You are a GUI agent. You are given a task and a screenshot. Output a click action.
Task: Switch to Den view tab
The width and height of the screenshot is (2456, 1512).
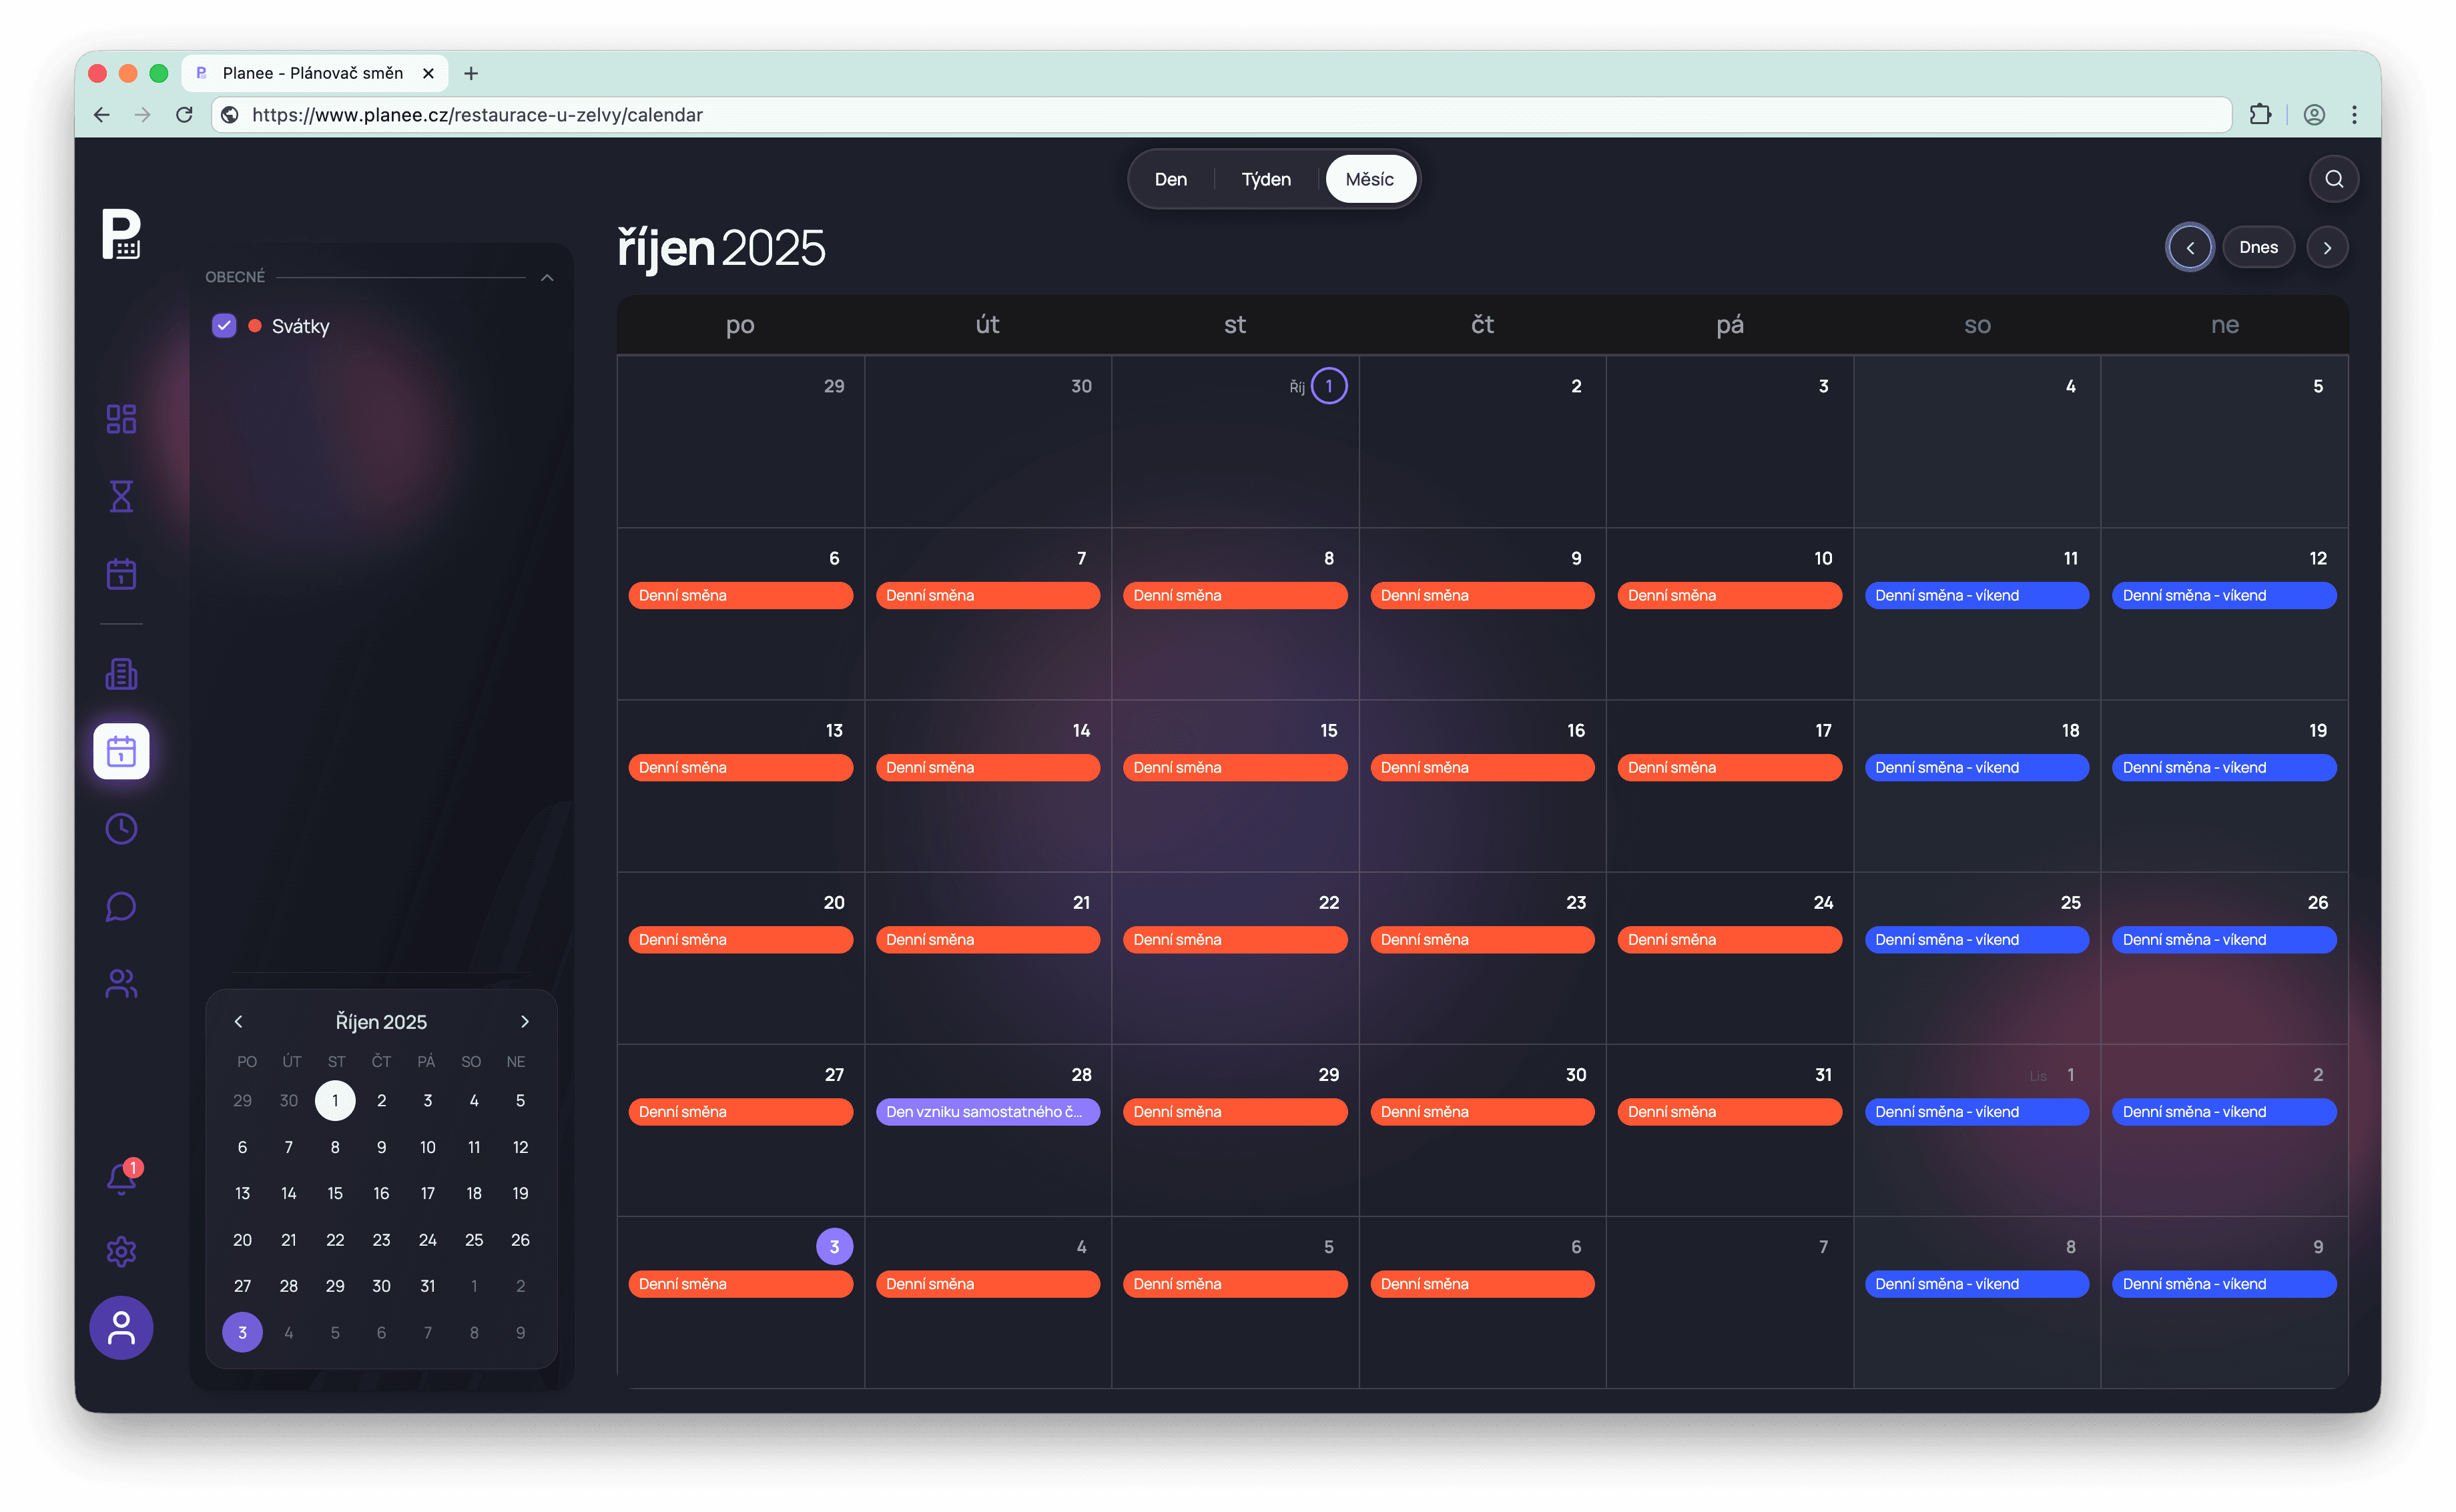1170,179
